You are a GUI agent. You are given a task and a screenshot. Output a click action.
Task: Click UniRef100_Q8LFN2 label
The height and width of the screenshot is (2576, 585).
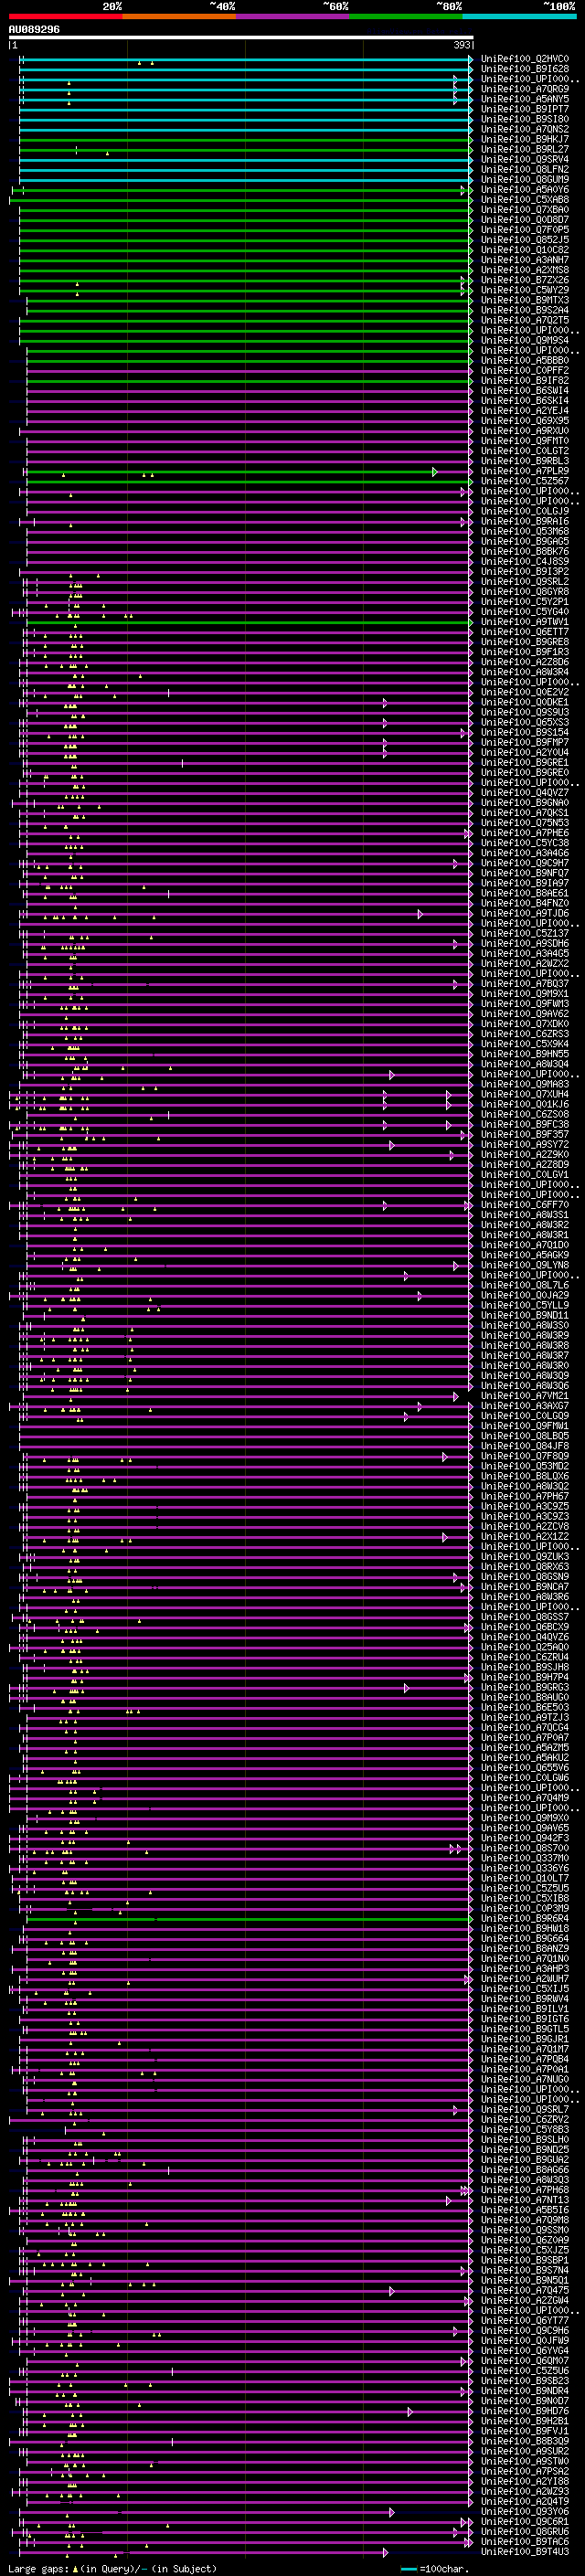pos(525,169)
